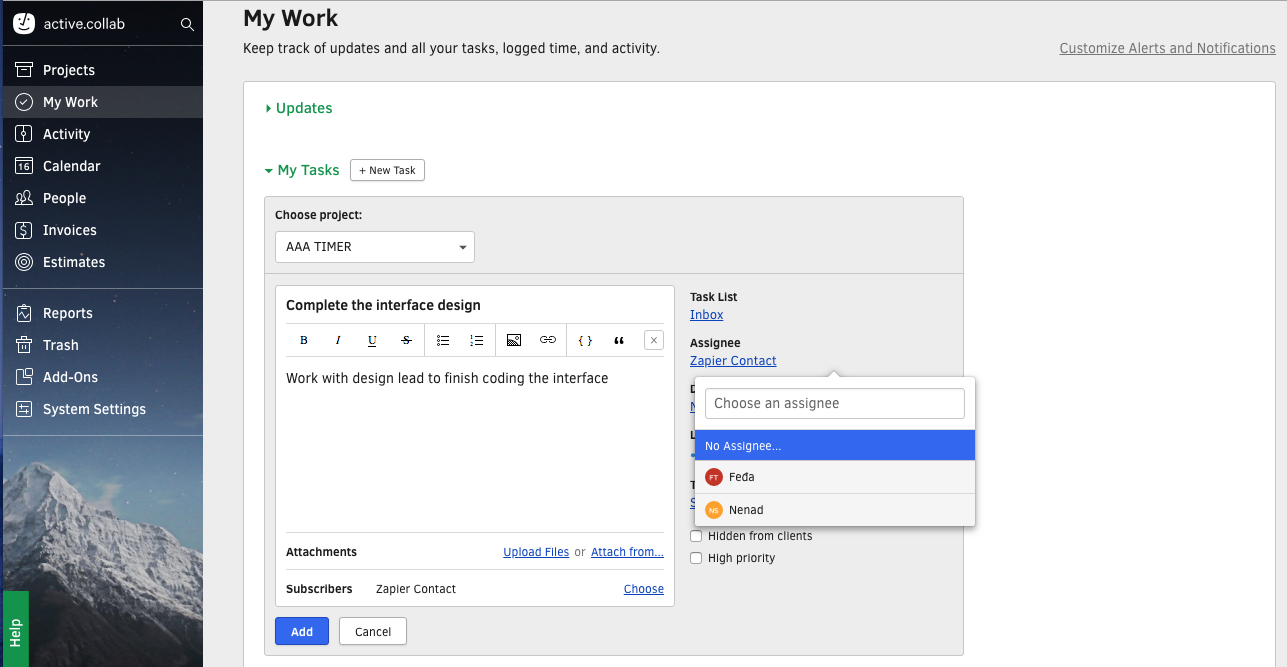Open Customize Alerts and Notifications
Screen dimensions: 1287x667
[x=1166, y=48]
